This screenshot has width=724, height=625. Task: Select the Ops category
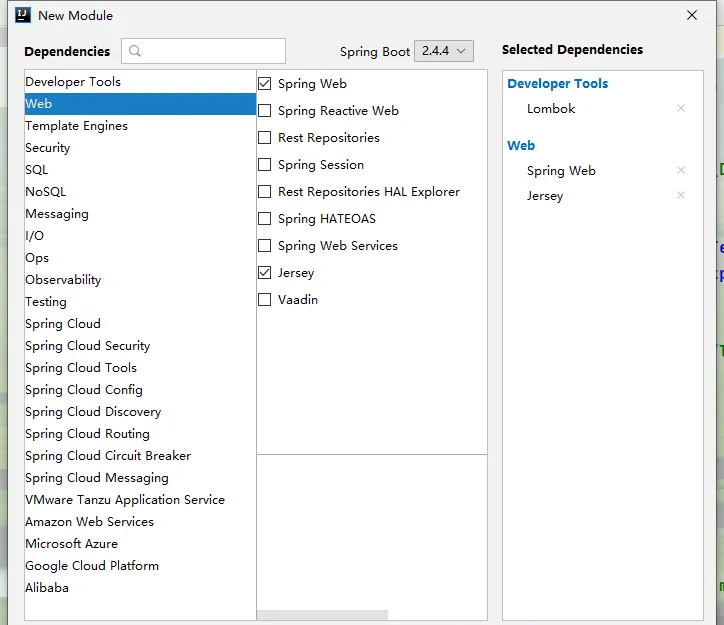[x=140, y=258]
